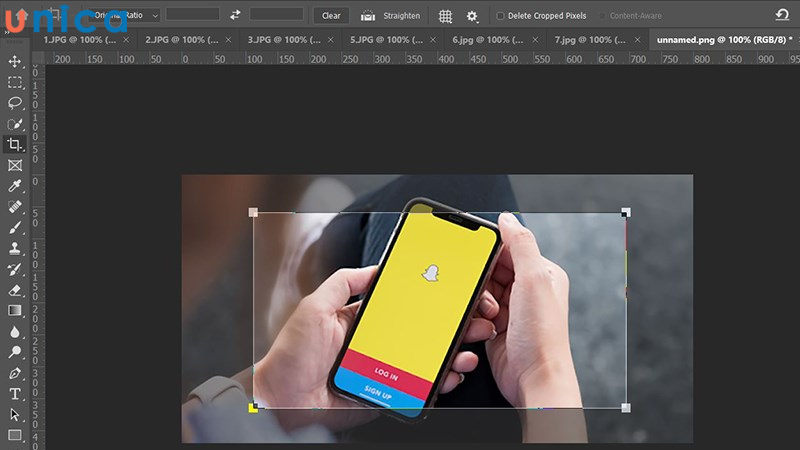Toggle the Content-Aware checkbox
The image size is (800, 450).
pyautogui.click(x=602, y=16)
